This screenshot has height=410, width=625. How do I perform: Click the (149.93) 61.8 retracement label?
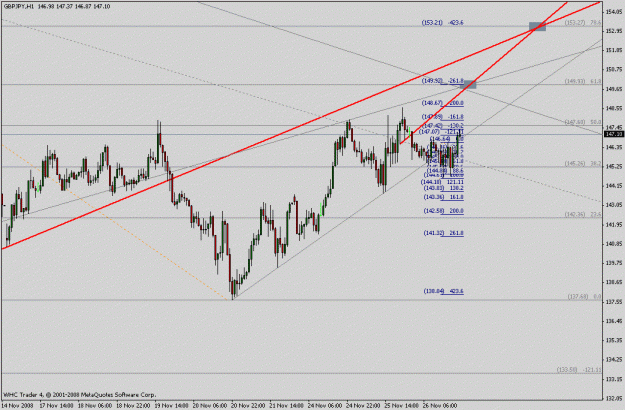tap(583, 81)
